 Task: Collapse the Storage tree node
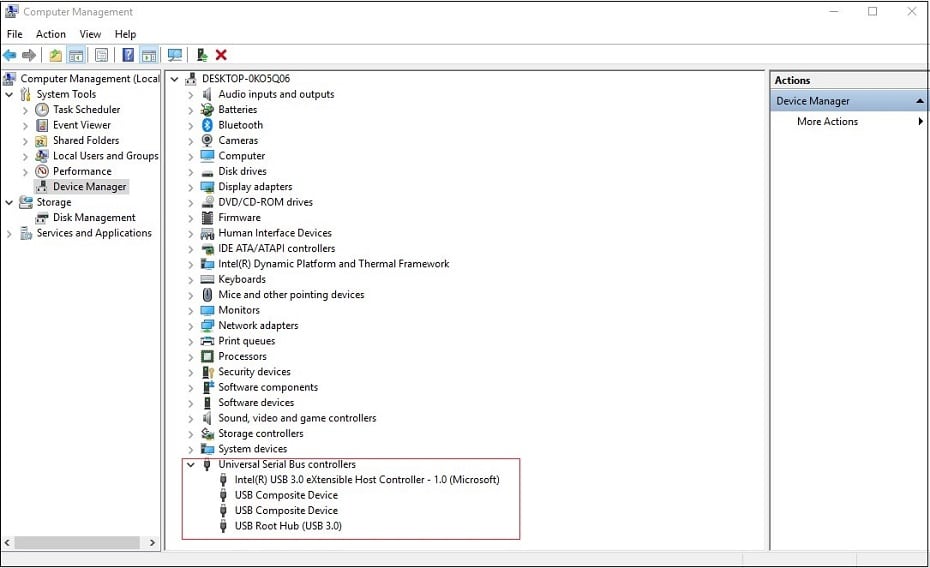pyautogui.click(x=9, y=202)
